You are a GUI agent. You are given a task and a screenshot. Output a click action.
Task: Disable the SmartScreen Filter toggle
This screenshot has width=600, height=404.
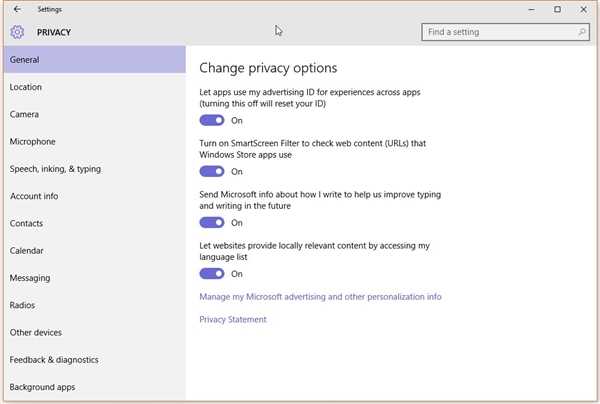(x=212, y=171)
